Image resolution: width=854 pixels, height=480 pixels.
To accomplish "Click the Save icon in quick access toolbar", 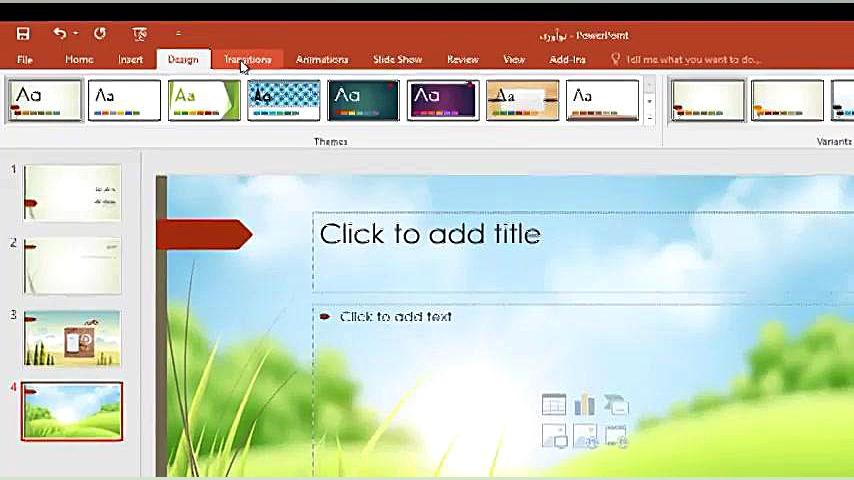I will [23, 34].
